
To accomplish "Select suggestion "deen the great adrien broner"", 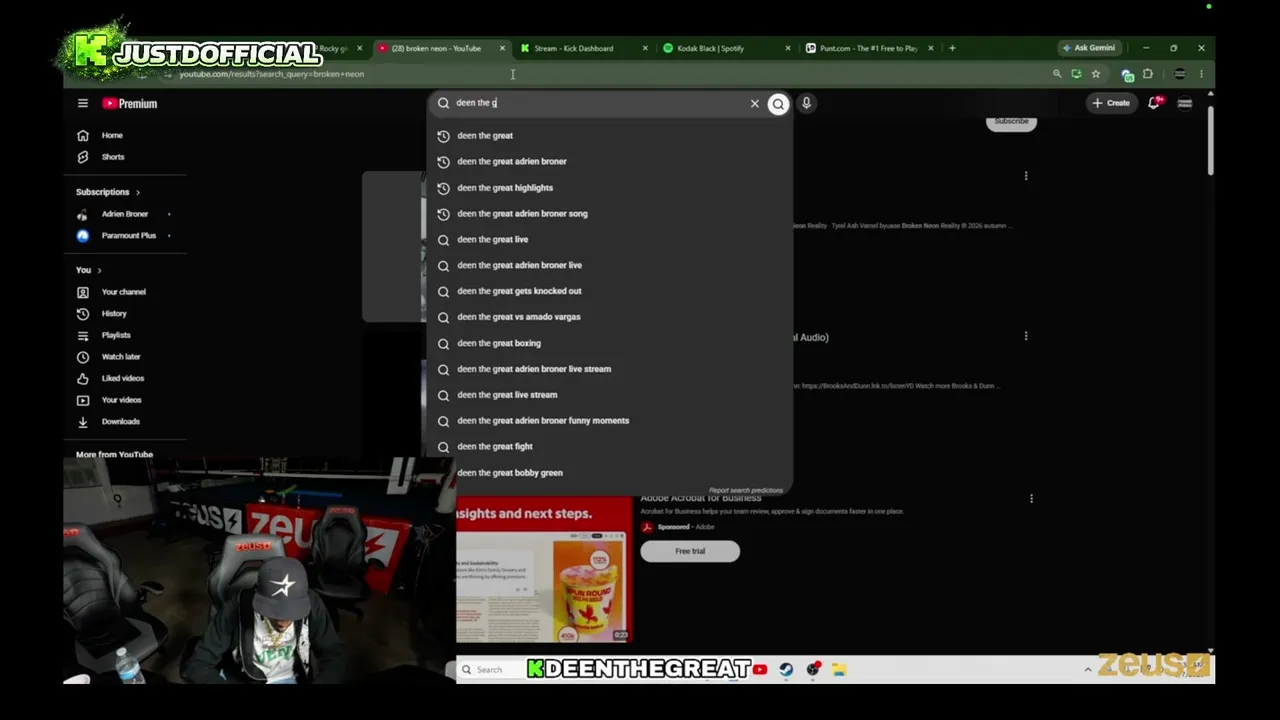I will [609, 161].
